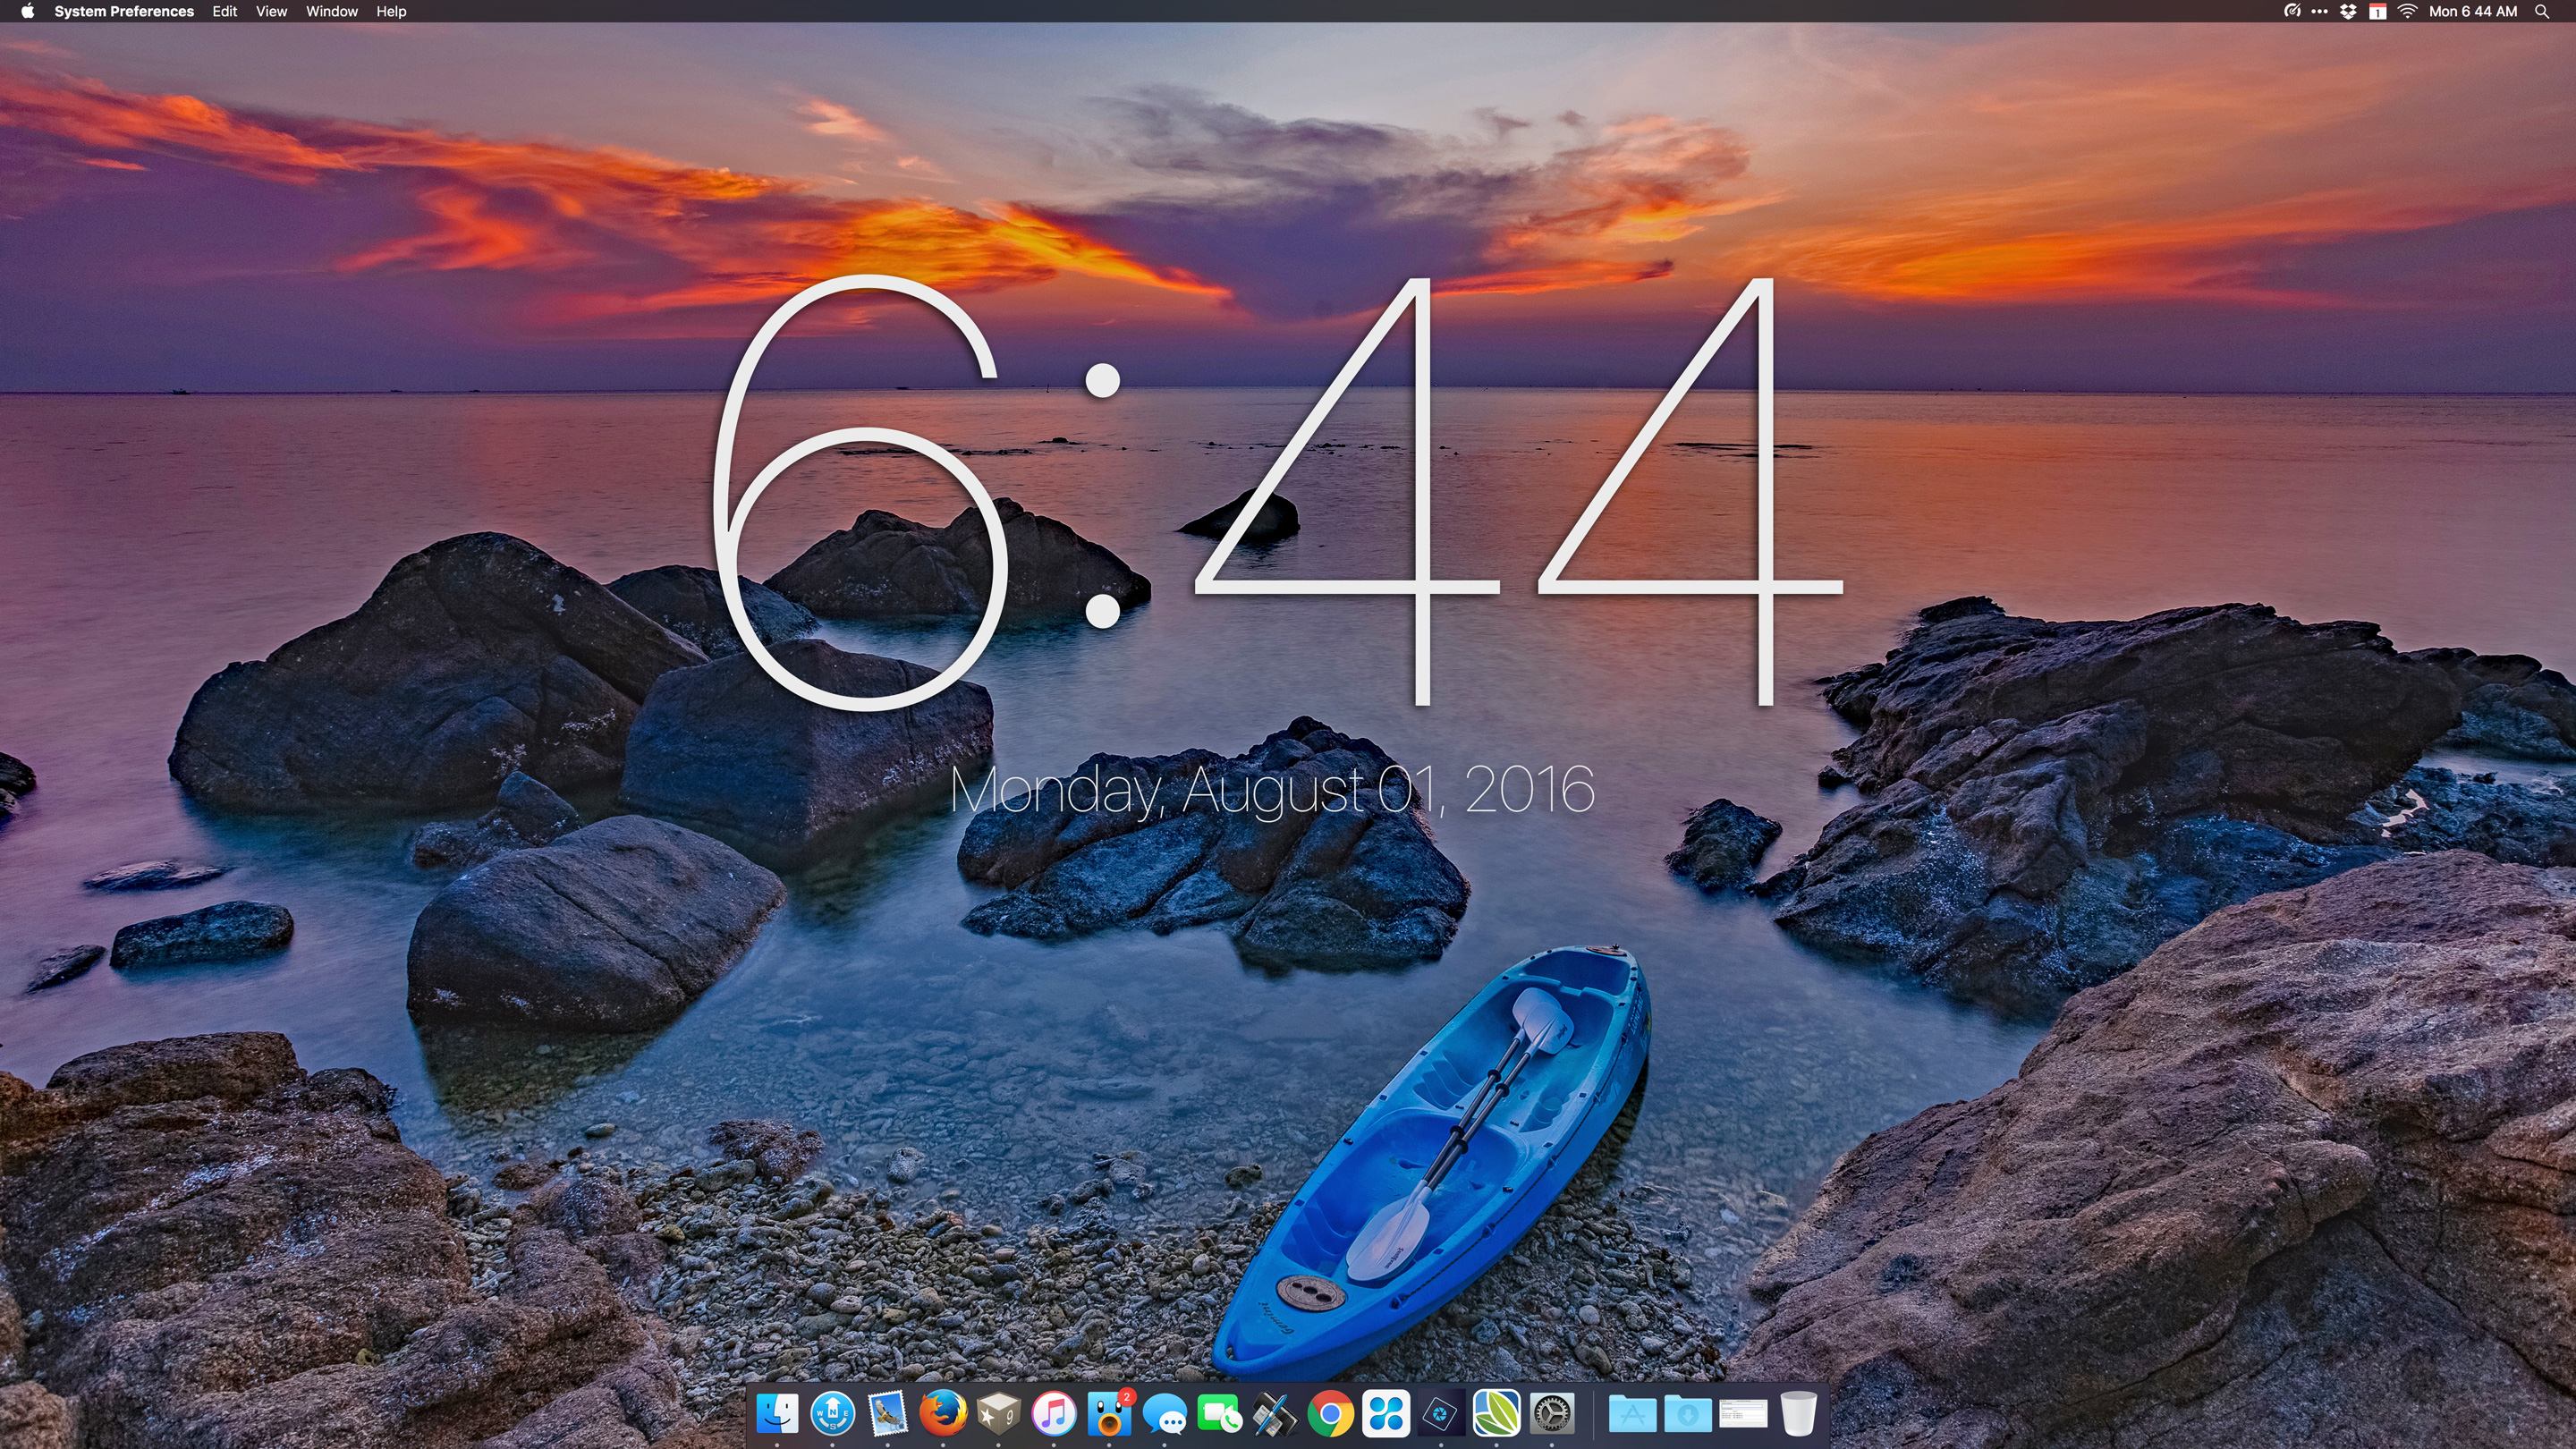Open the Edit menu

224,11
